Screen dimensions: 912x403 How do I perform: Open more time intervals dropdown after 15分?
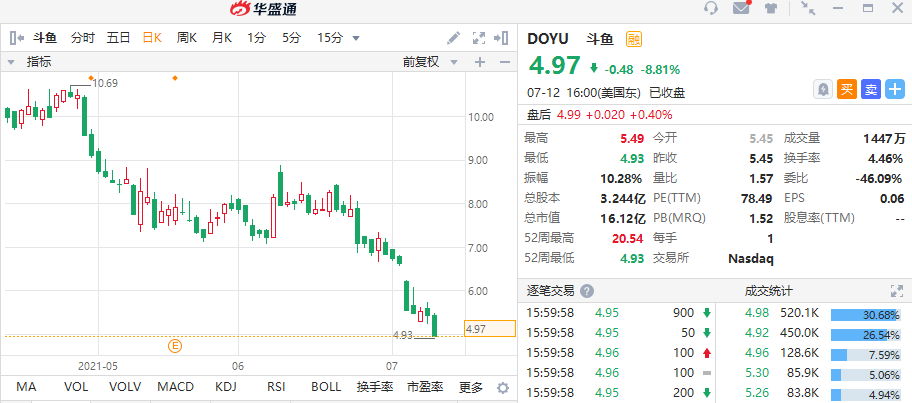tap(356, 39)
